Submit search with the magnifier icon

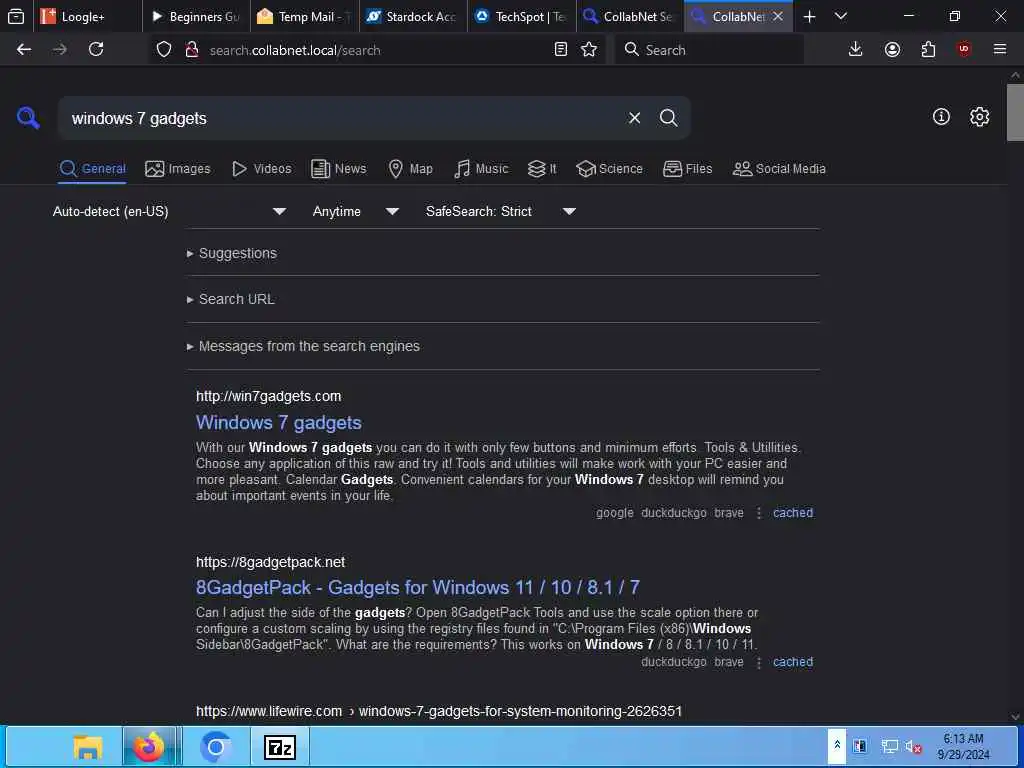[668, 118]
